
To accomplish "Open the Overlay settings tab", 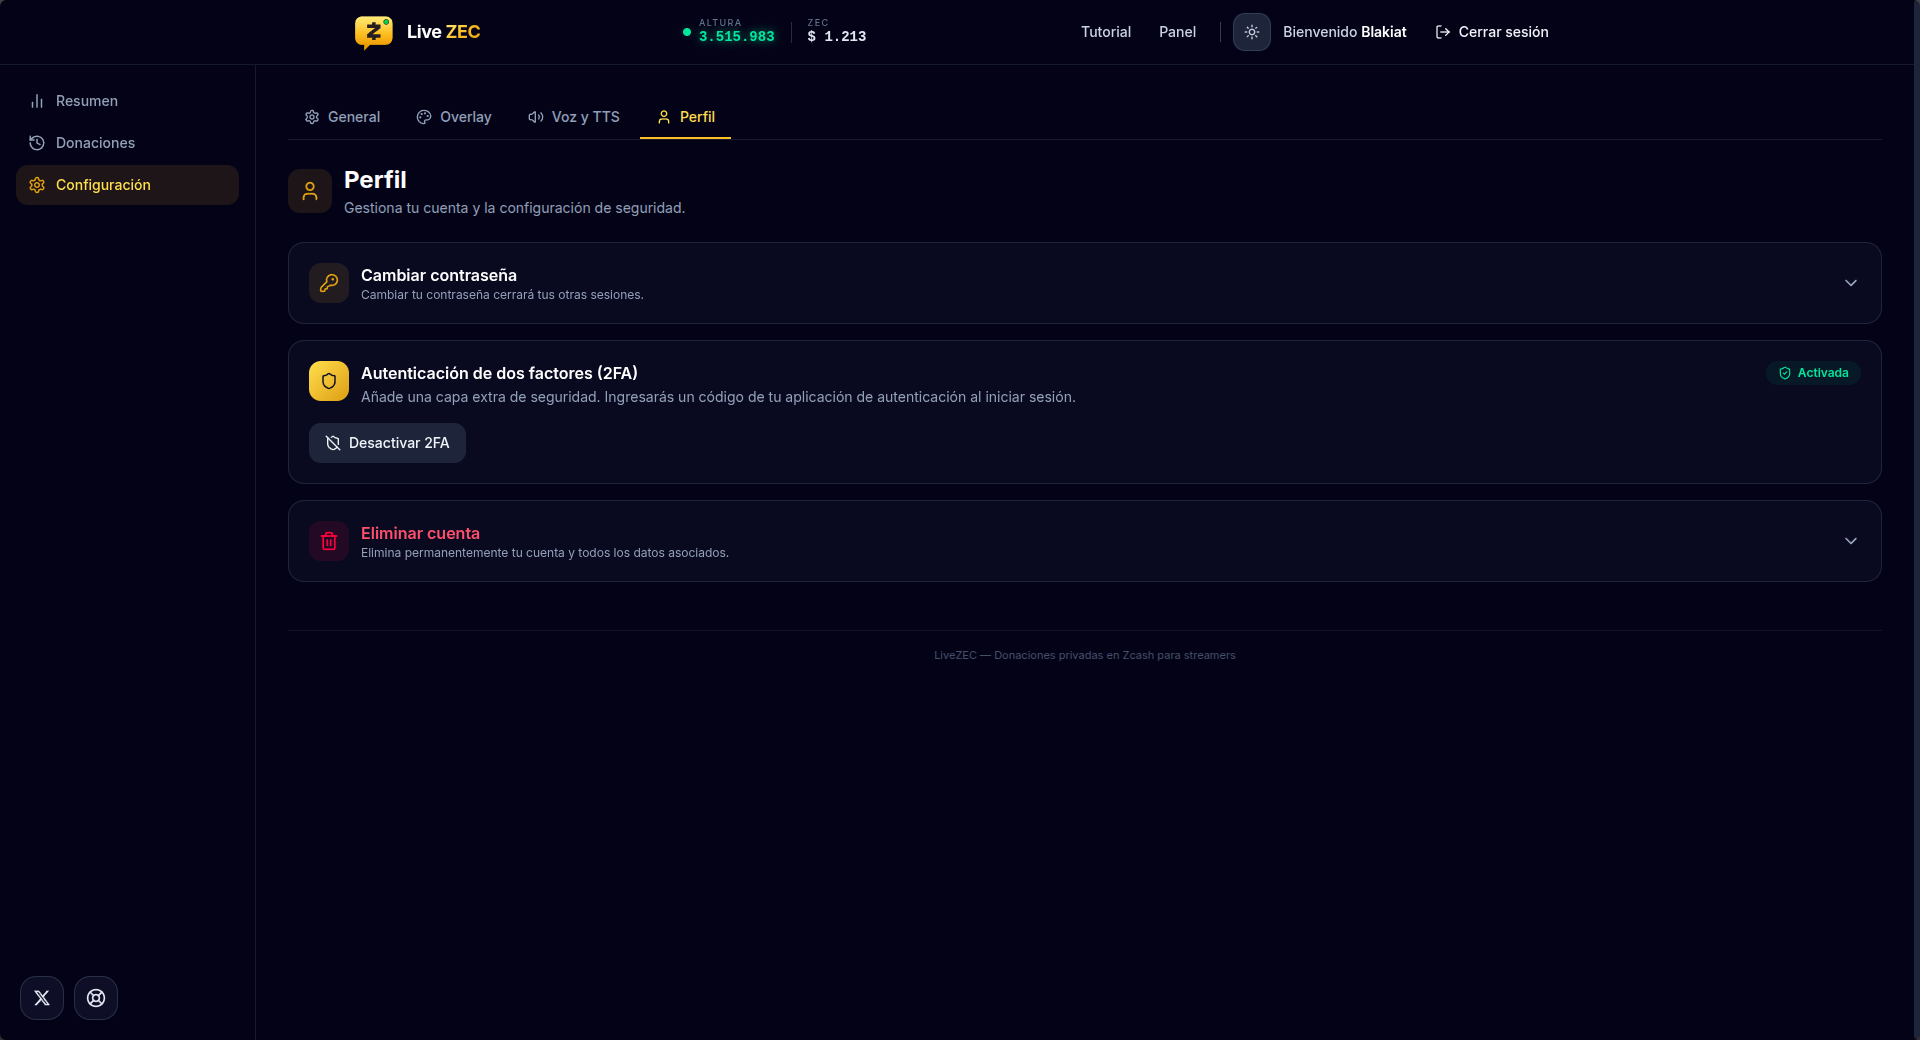I will 454,117.
